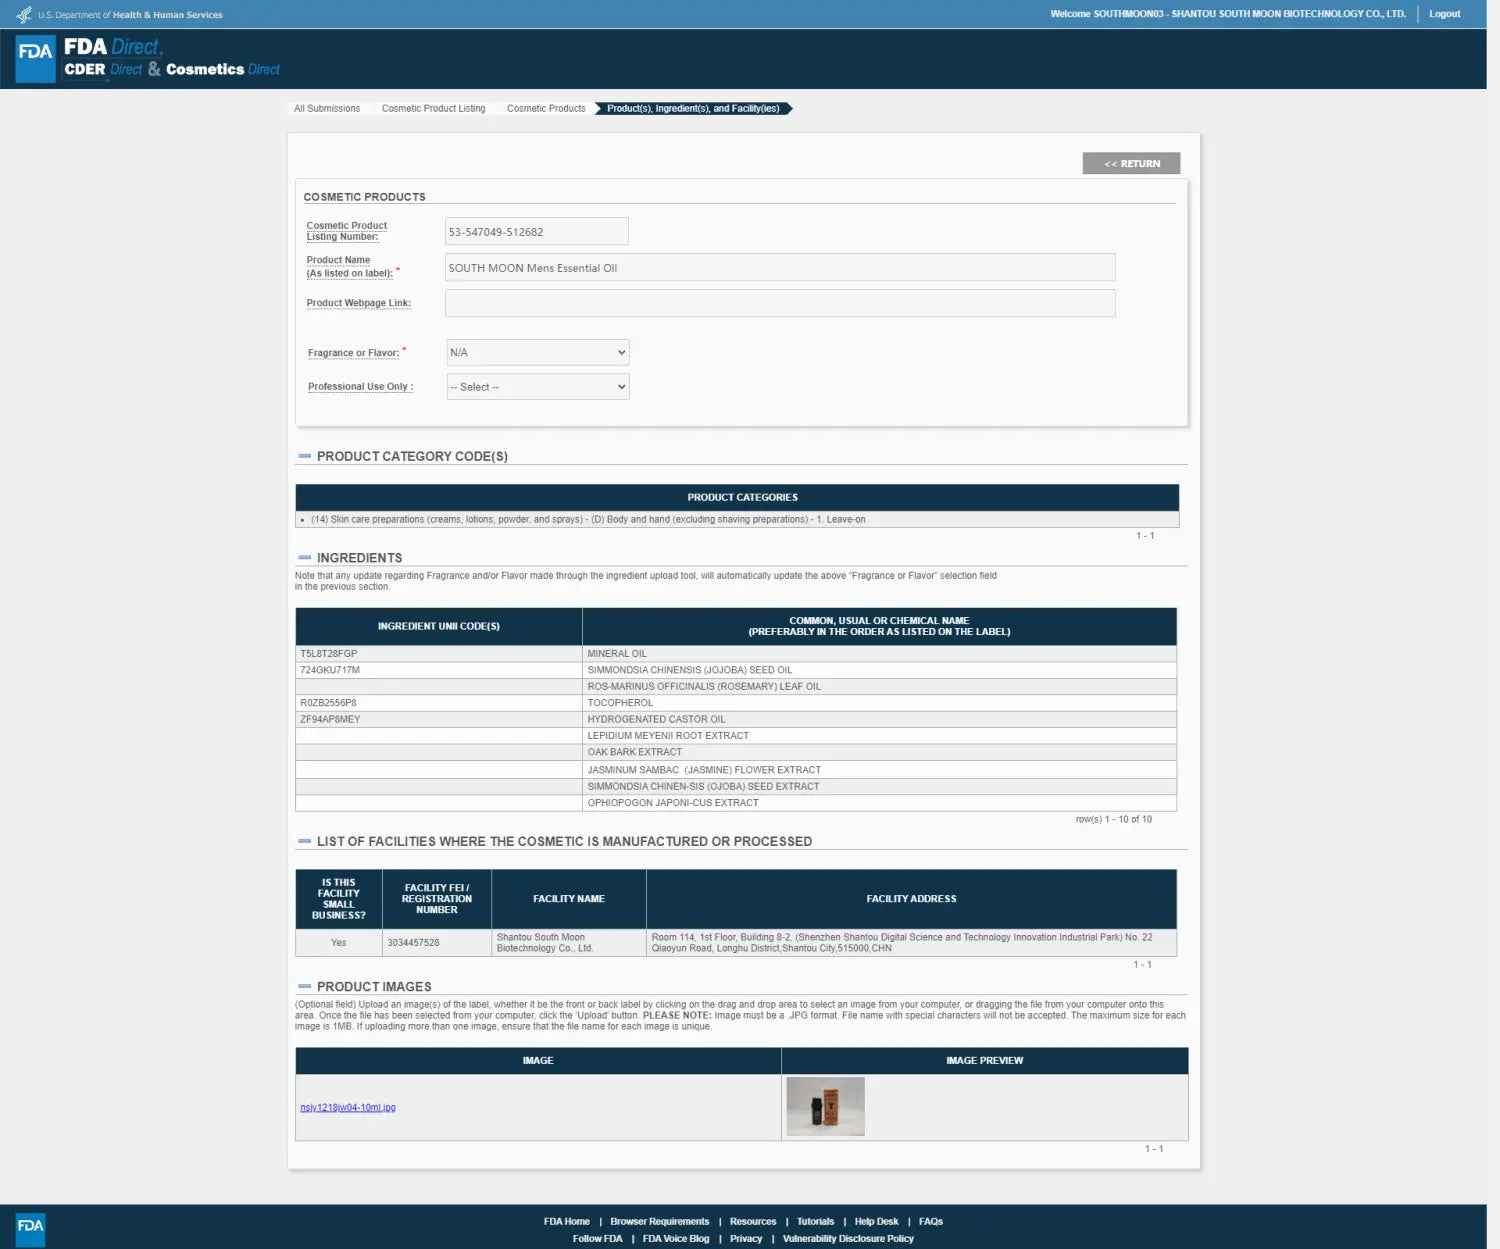Screen dimensions: 1500x1249
Task: Open the Professional Use Only dropdown
Action: (538, 387)
